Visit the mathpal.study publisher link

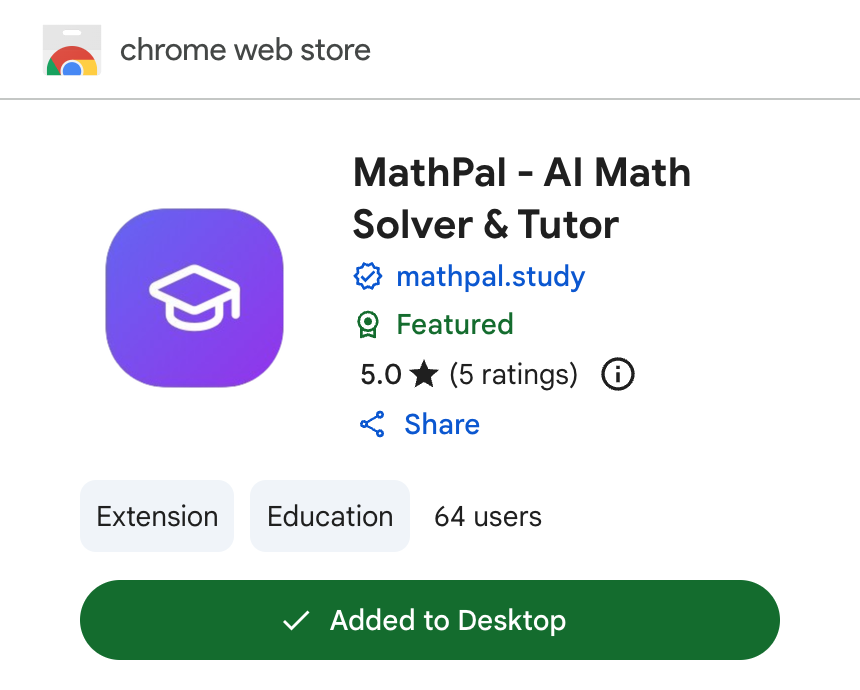tap(490, 276)
